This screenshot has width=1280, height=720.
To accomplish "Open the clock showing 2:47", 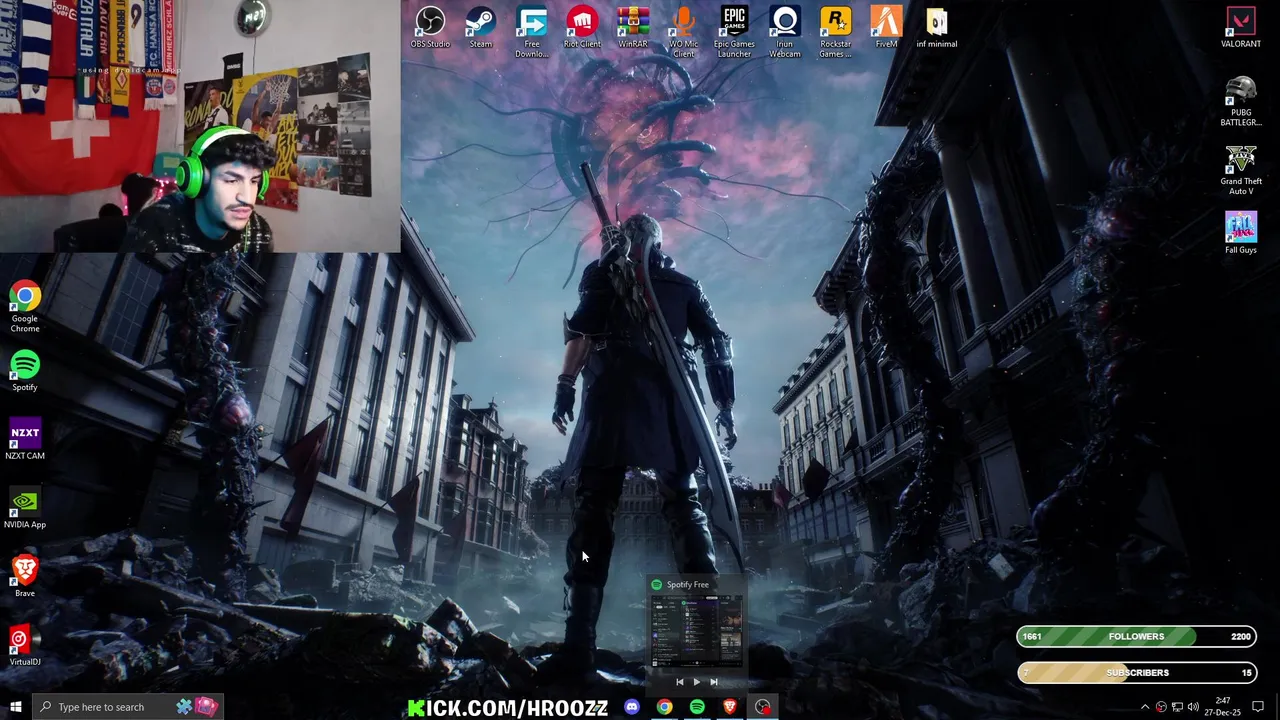I will click(x=1223, y=707).
